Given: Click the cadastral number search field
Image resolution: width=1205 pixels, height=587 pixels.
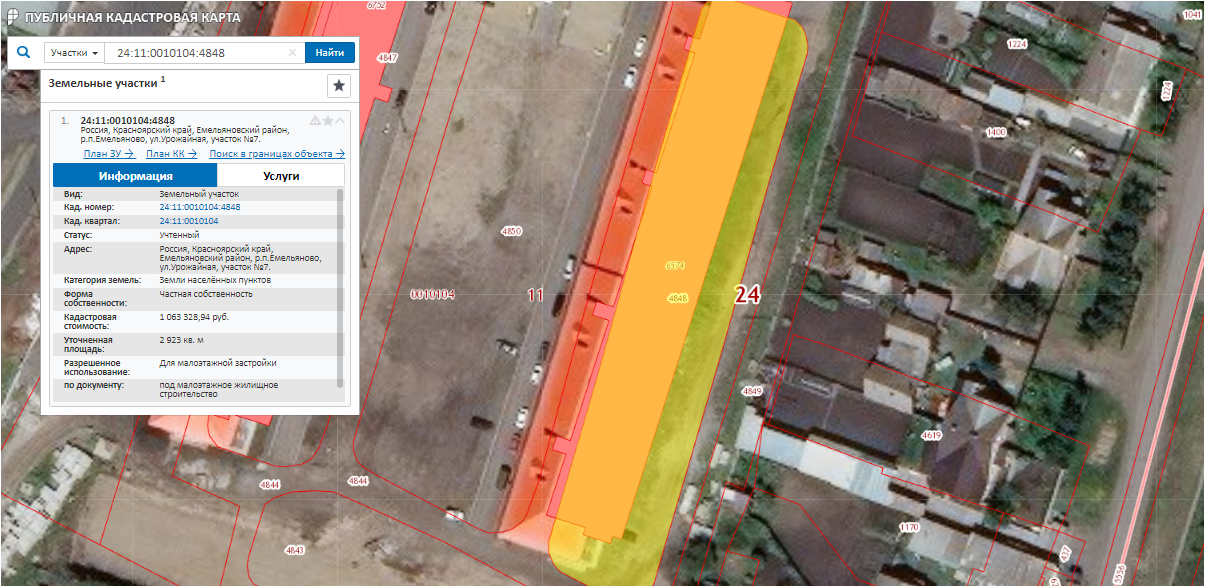Looking at the screenshot, I should [195, 53].
